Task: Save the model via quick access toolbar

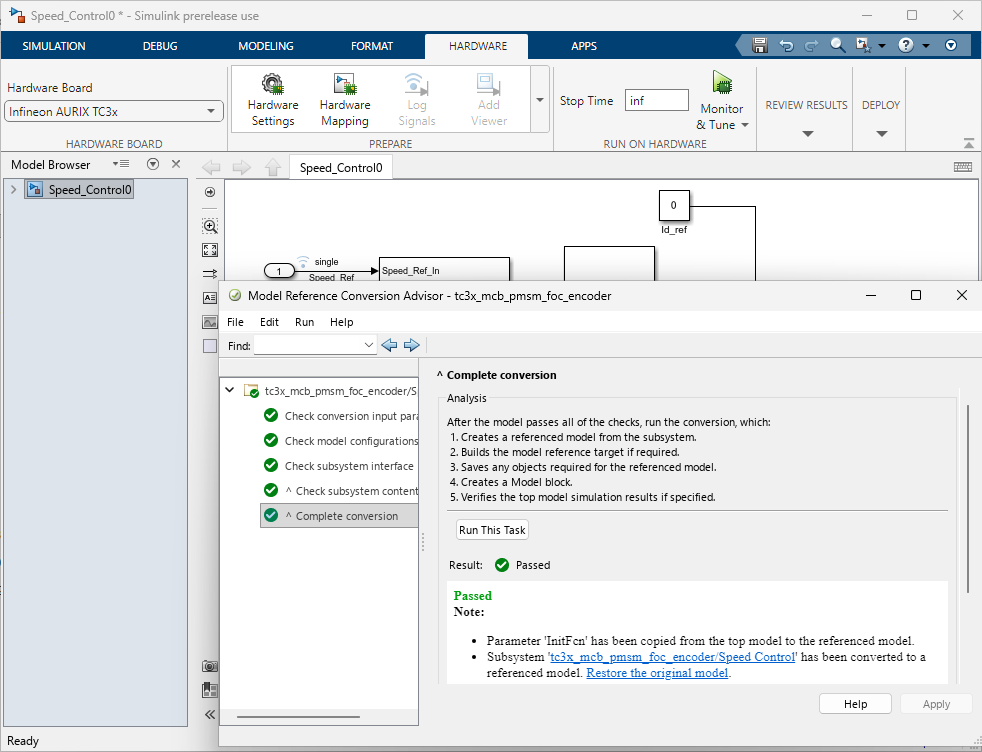Action: tap(759, 45)
